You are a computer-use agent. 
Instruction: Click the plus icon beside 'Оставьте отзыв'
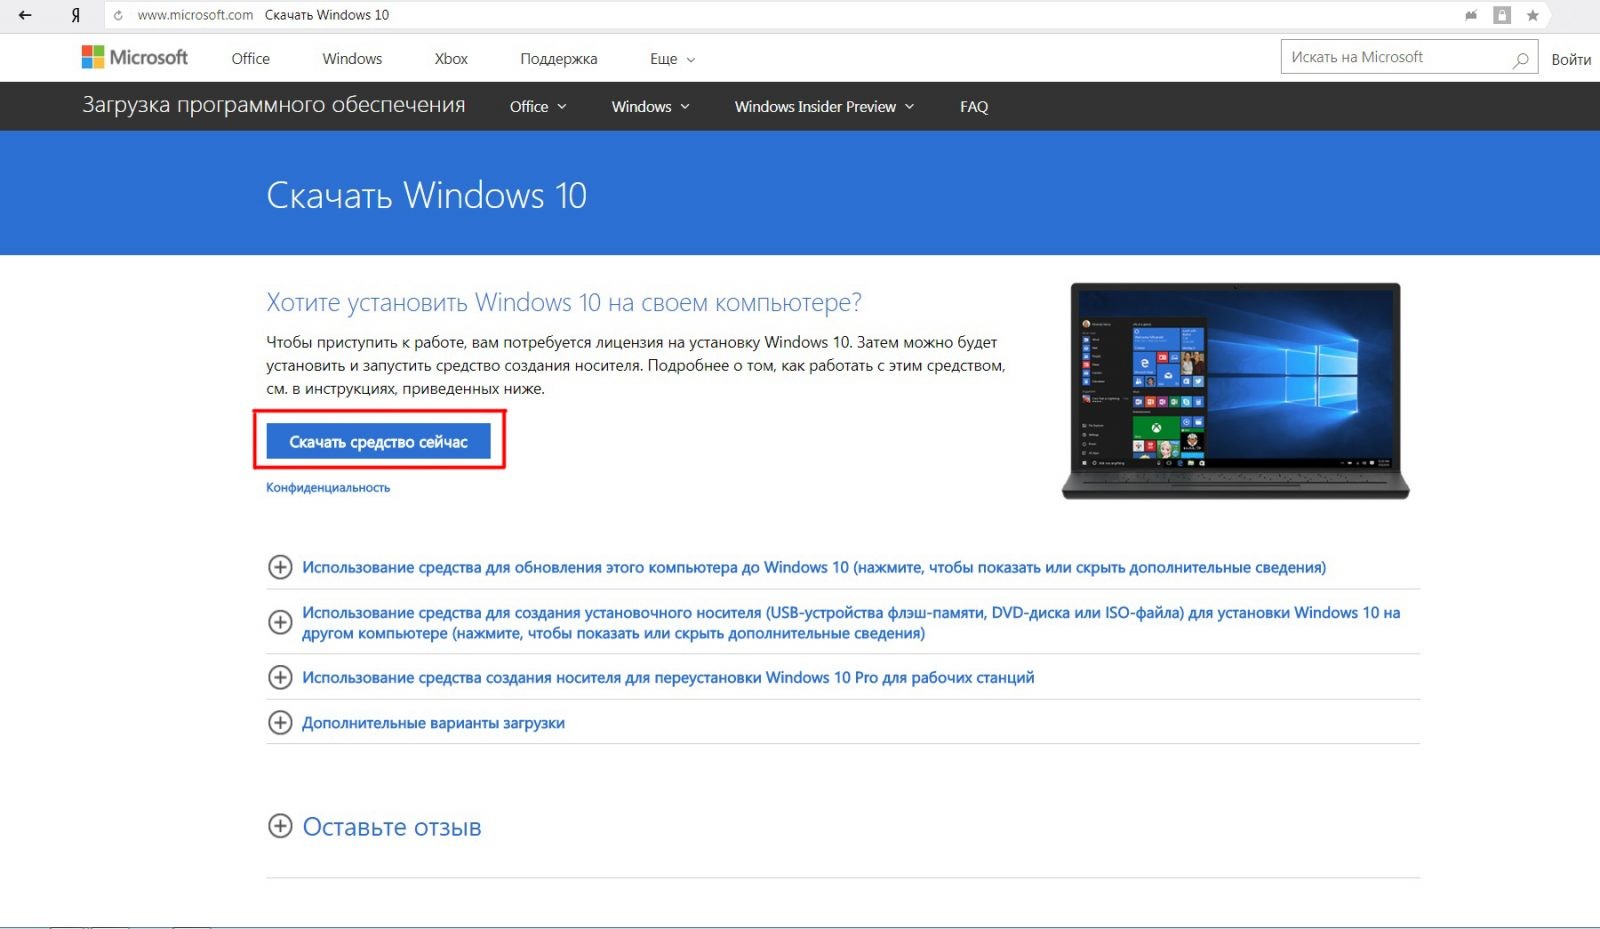click(x=280, y=826)
